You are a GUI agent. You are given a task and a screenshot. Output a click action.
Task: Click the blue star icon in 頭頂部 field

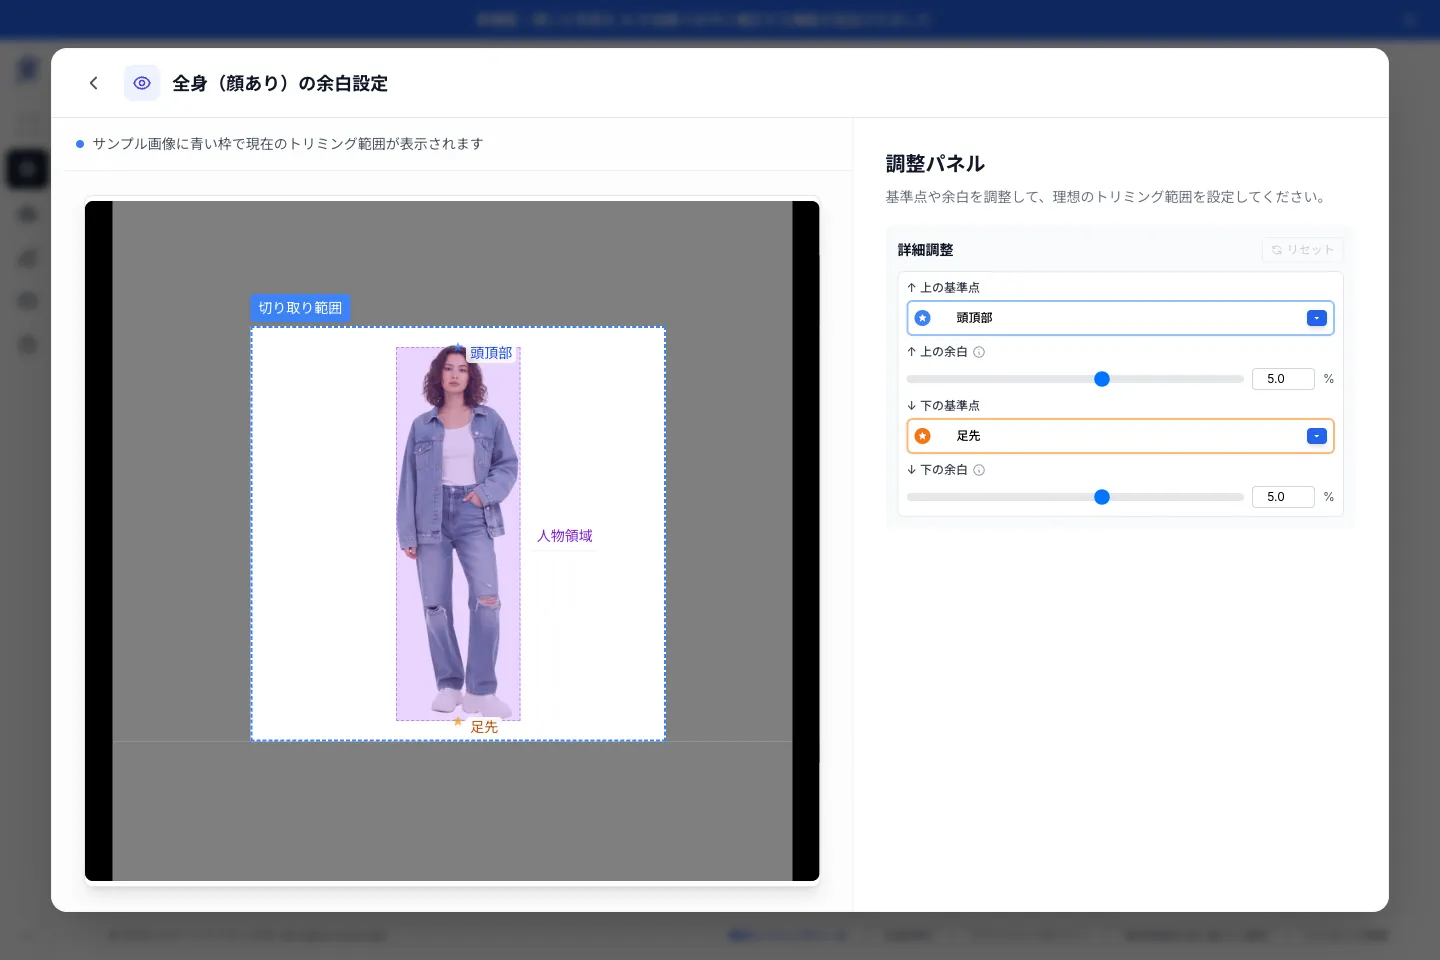click(923, 318)
